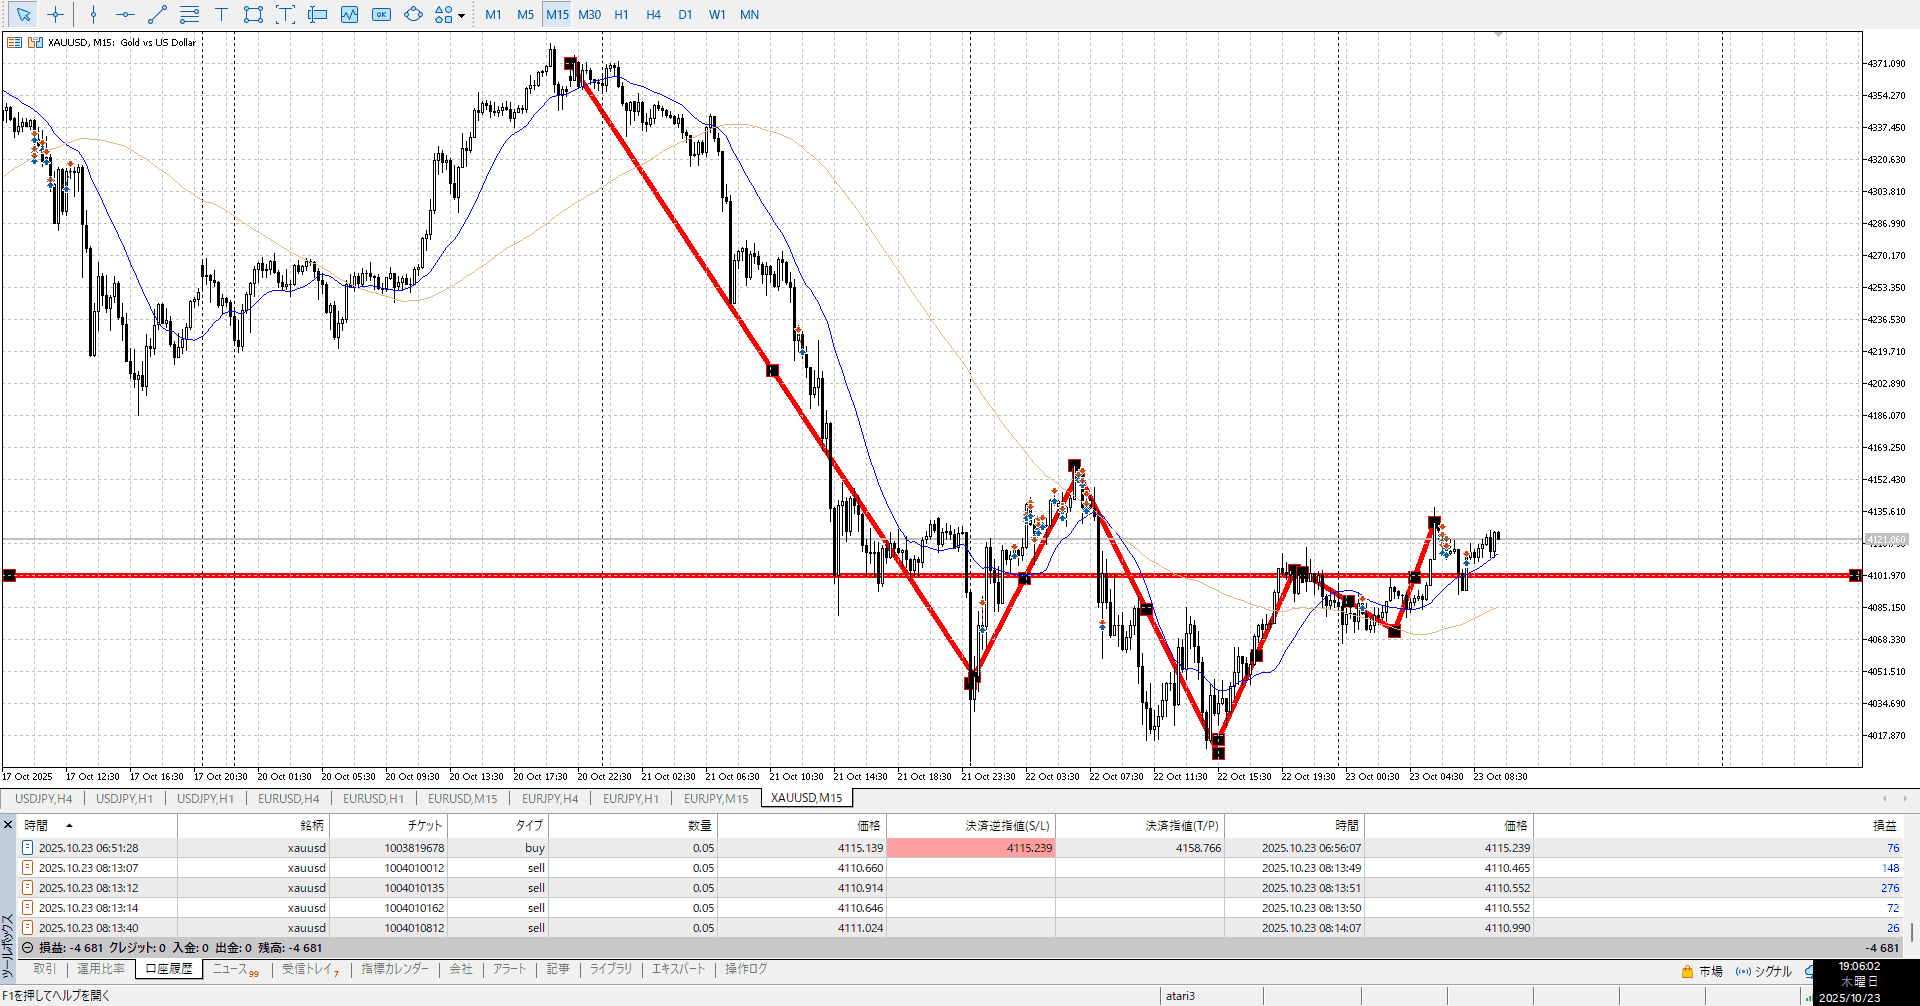Select the equidistant channel lines tool
Image resolution: width=1920 pixels, height=1006 pixels.
tap(189, 15)
